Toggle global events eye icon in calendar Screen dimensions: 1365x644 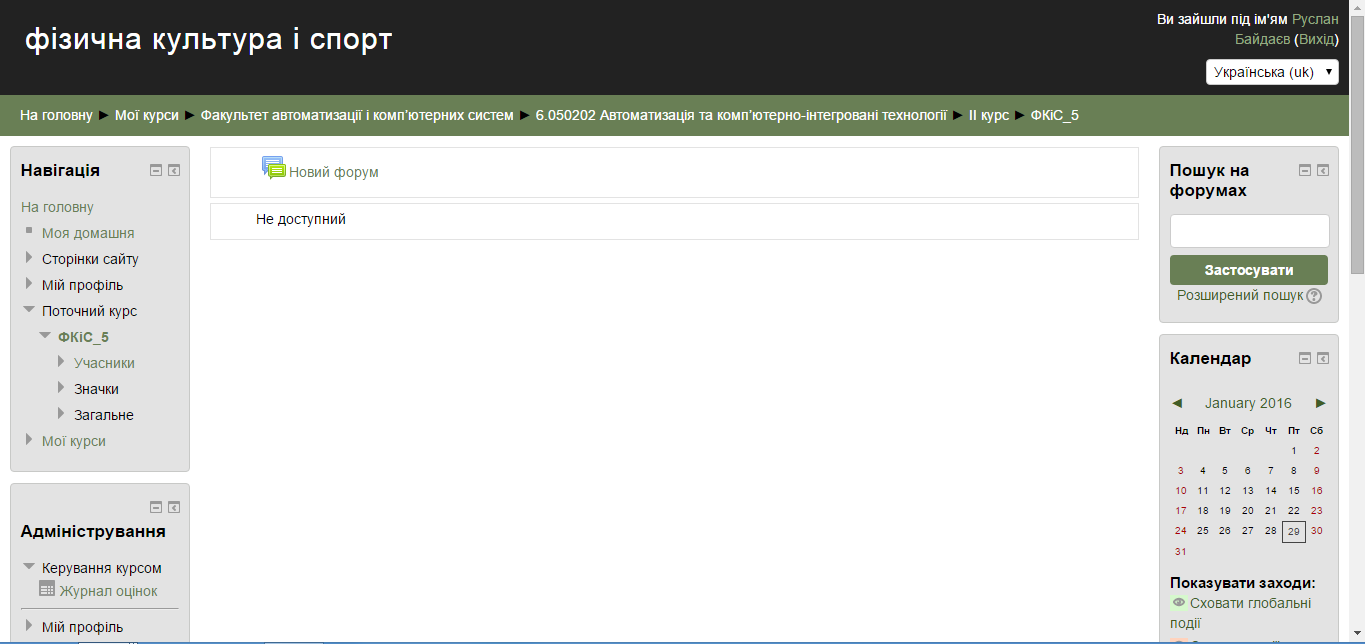point(1179,603)
